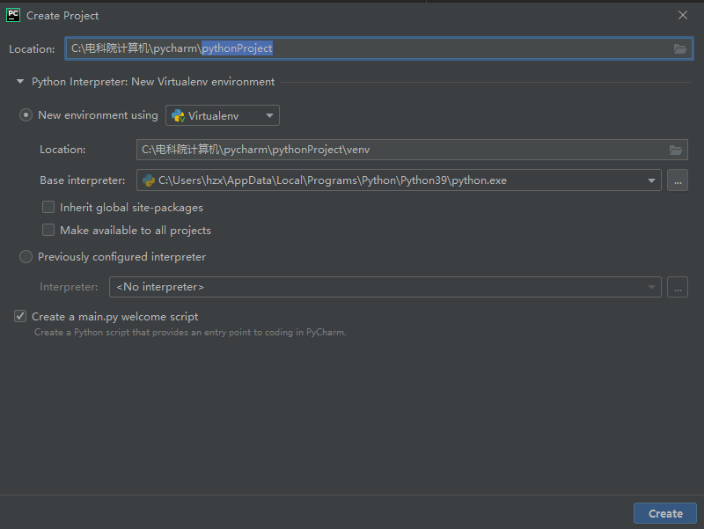Select New environment using radio button

click(26, 115)
